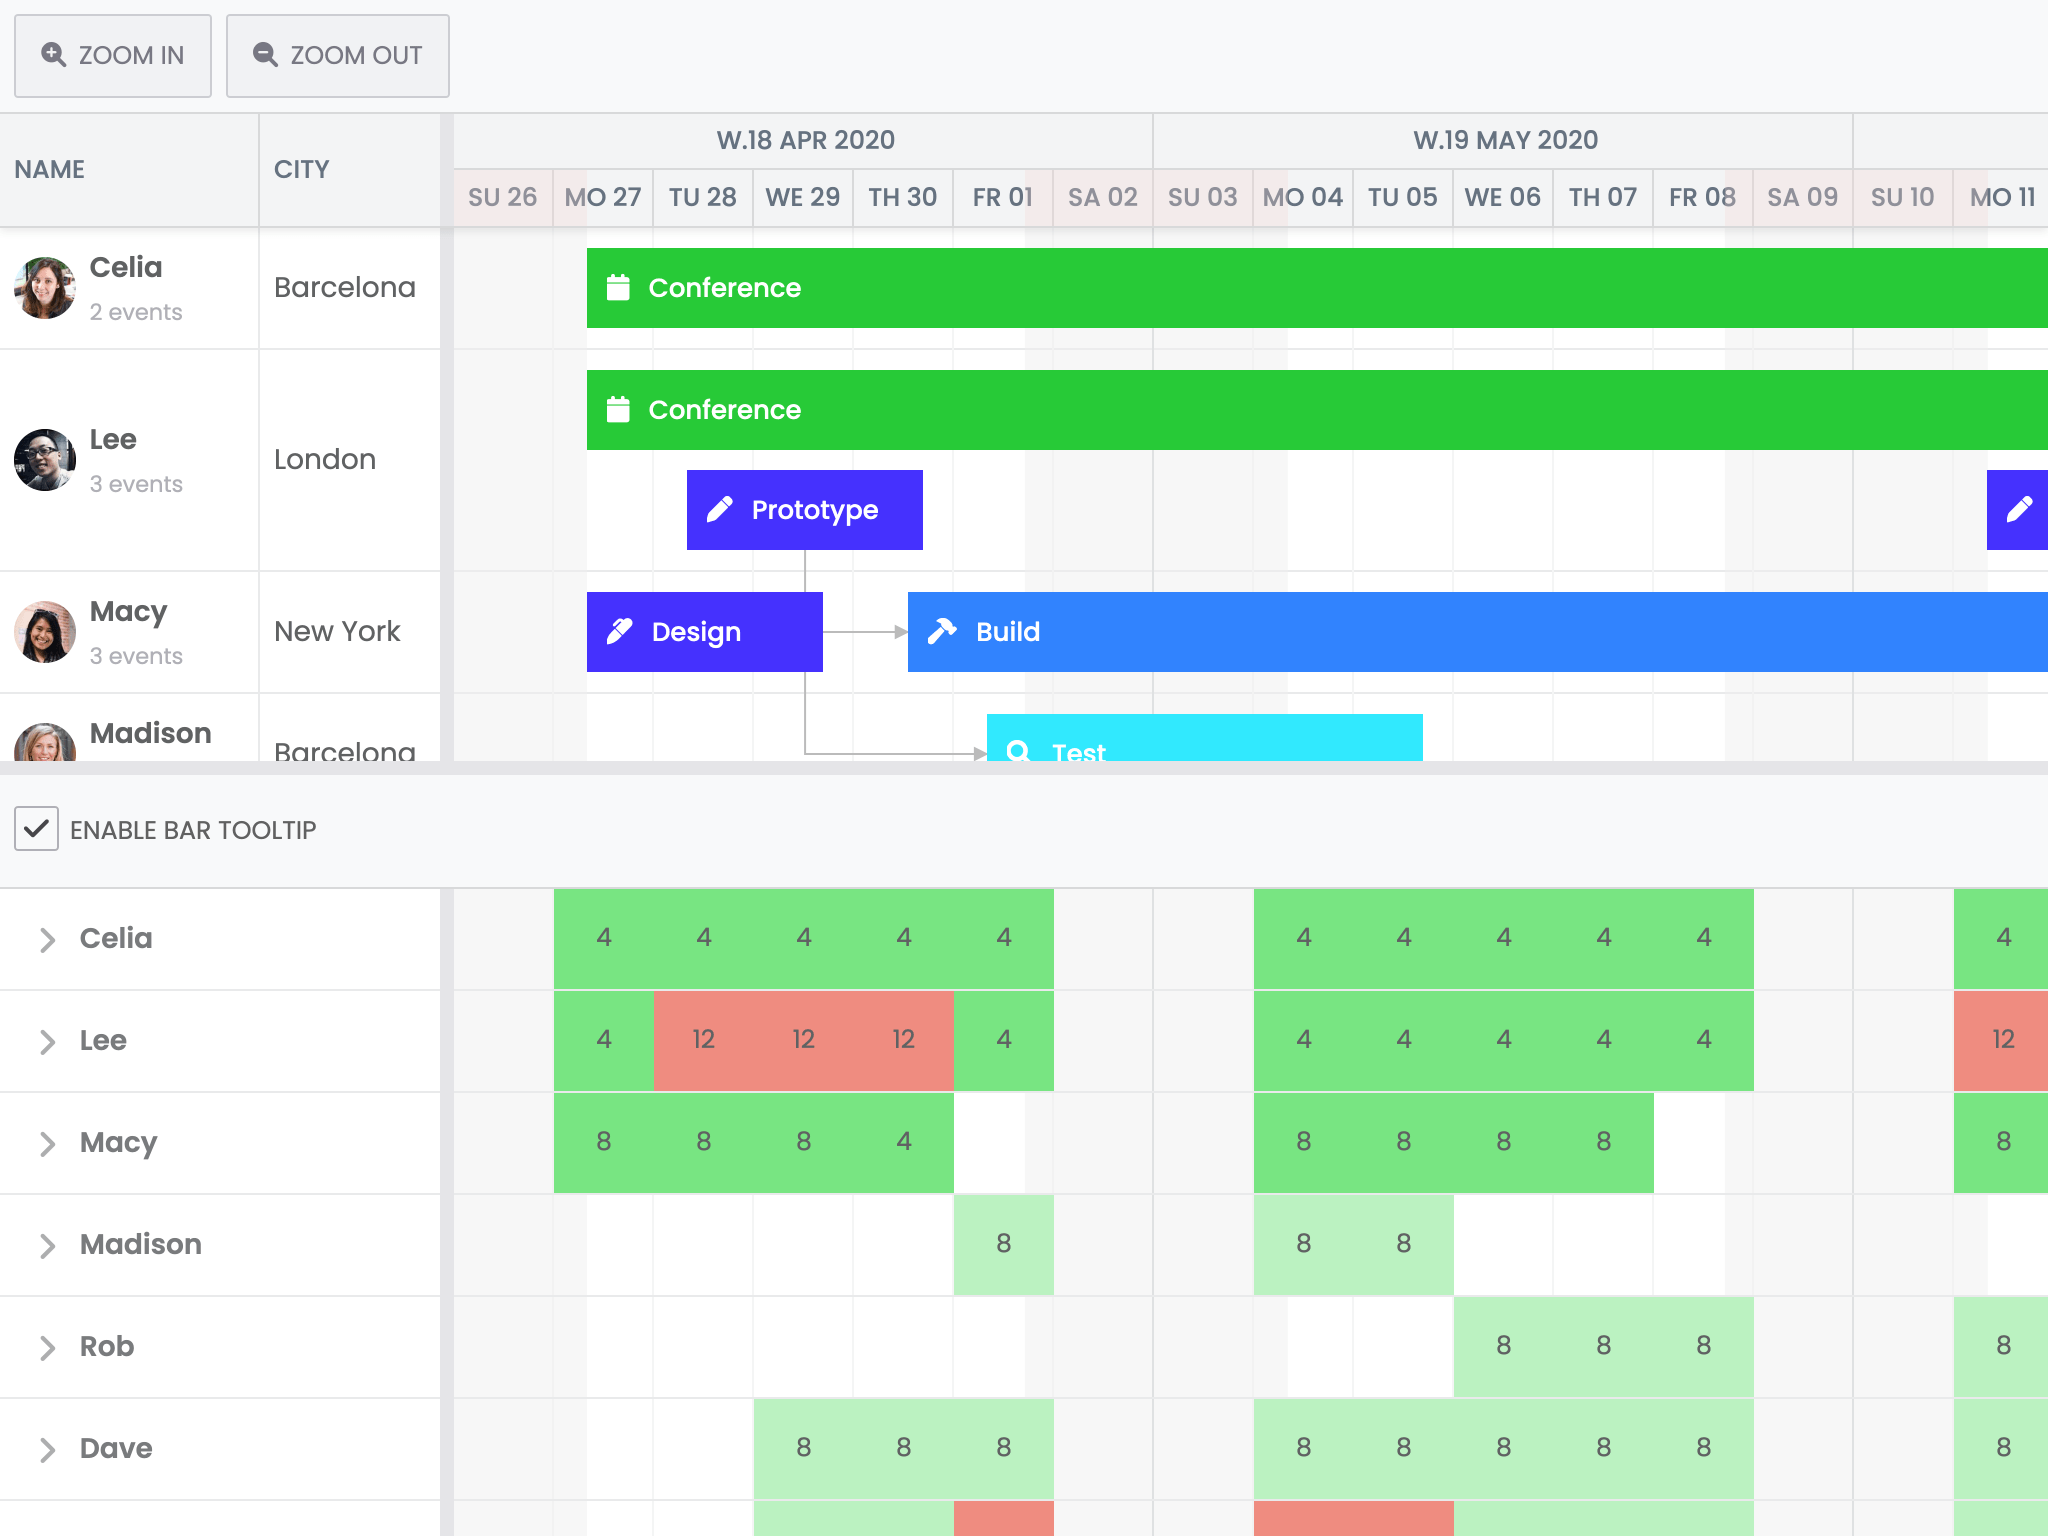The width and height of the screenshot is (2048, 1536).
Task: Select the pencil icon on the Prototype bar
Action: 721,509
